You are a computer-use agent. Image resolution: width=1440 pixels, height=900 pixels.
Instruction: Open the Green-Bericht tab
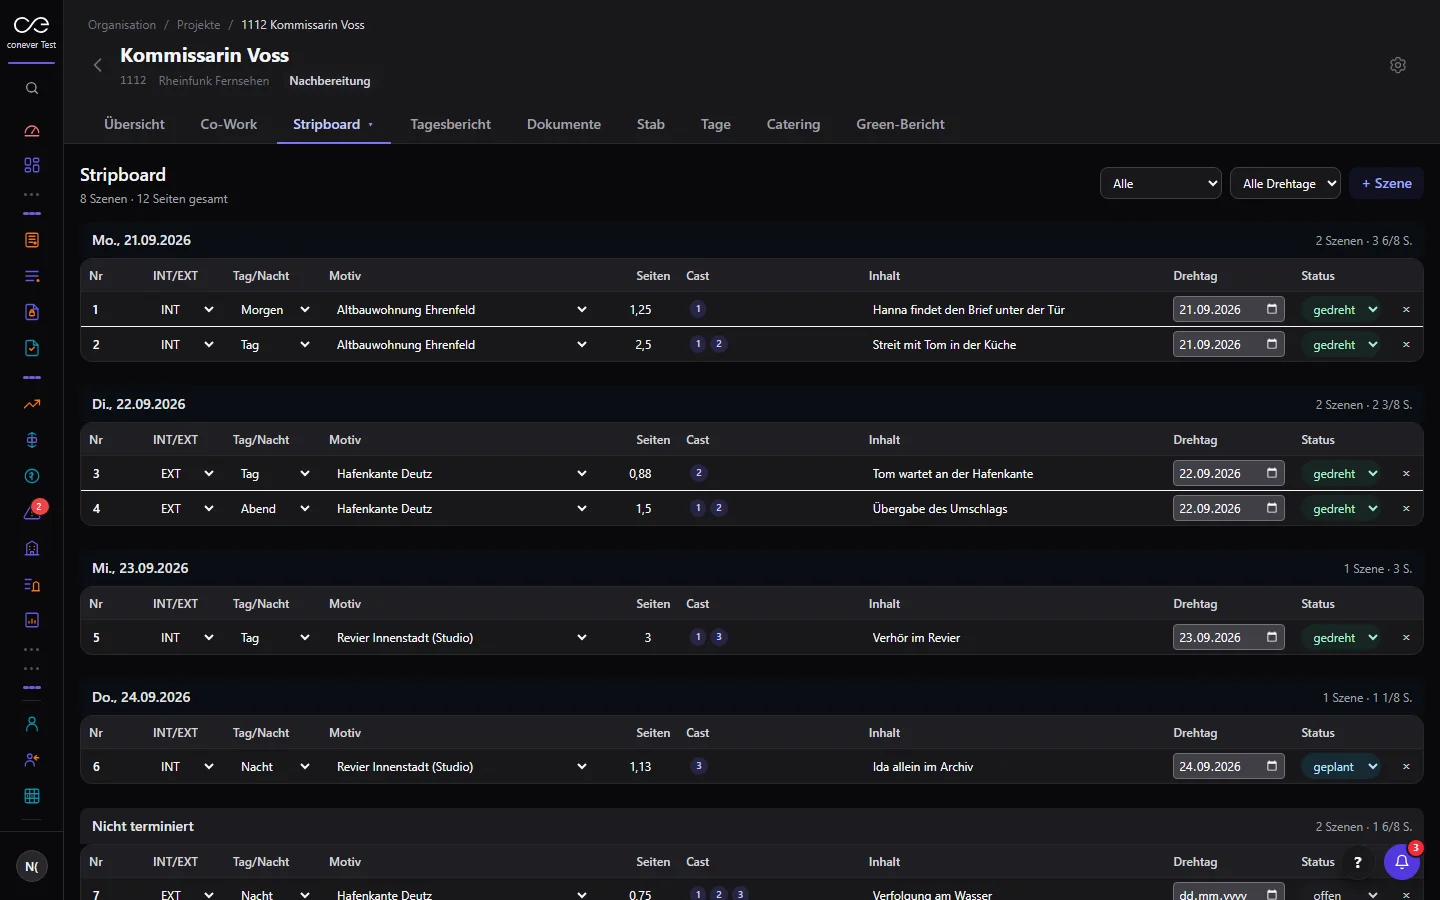pyautogui.click(x=900, y=124)
